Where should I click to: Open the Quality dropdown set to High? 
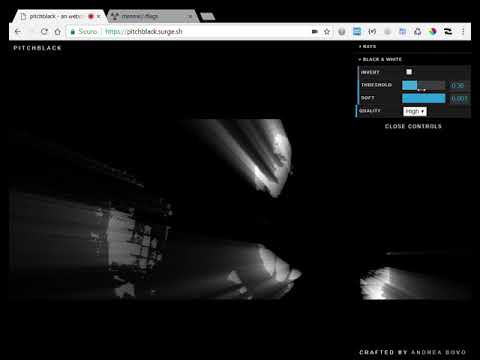tap(415, 111)
